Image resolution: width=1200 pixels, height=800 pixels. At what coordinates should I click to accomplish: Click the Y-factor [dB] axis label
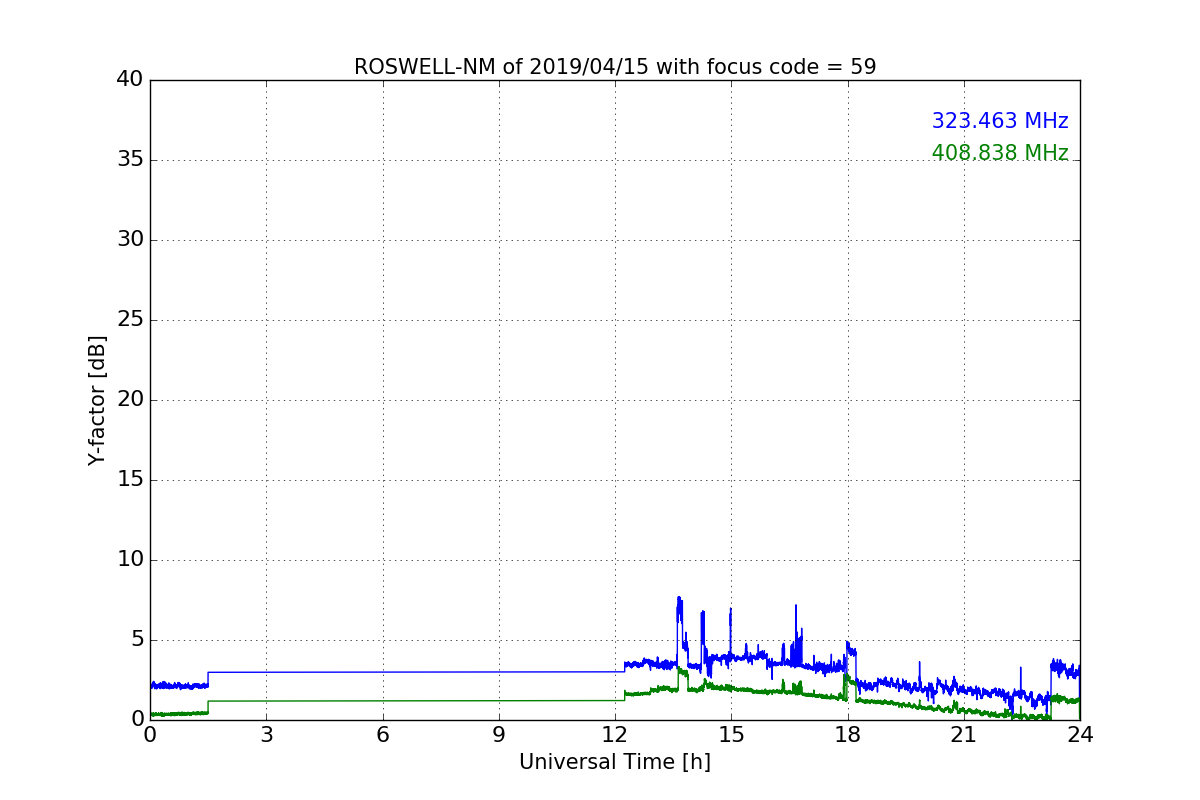[x=97, y=400]
